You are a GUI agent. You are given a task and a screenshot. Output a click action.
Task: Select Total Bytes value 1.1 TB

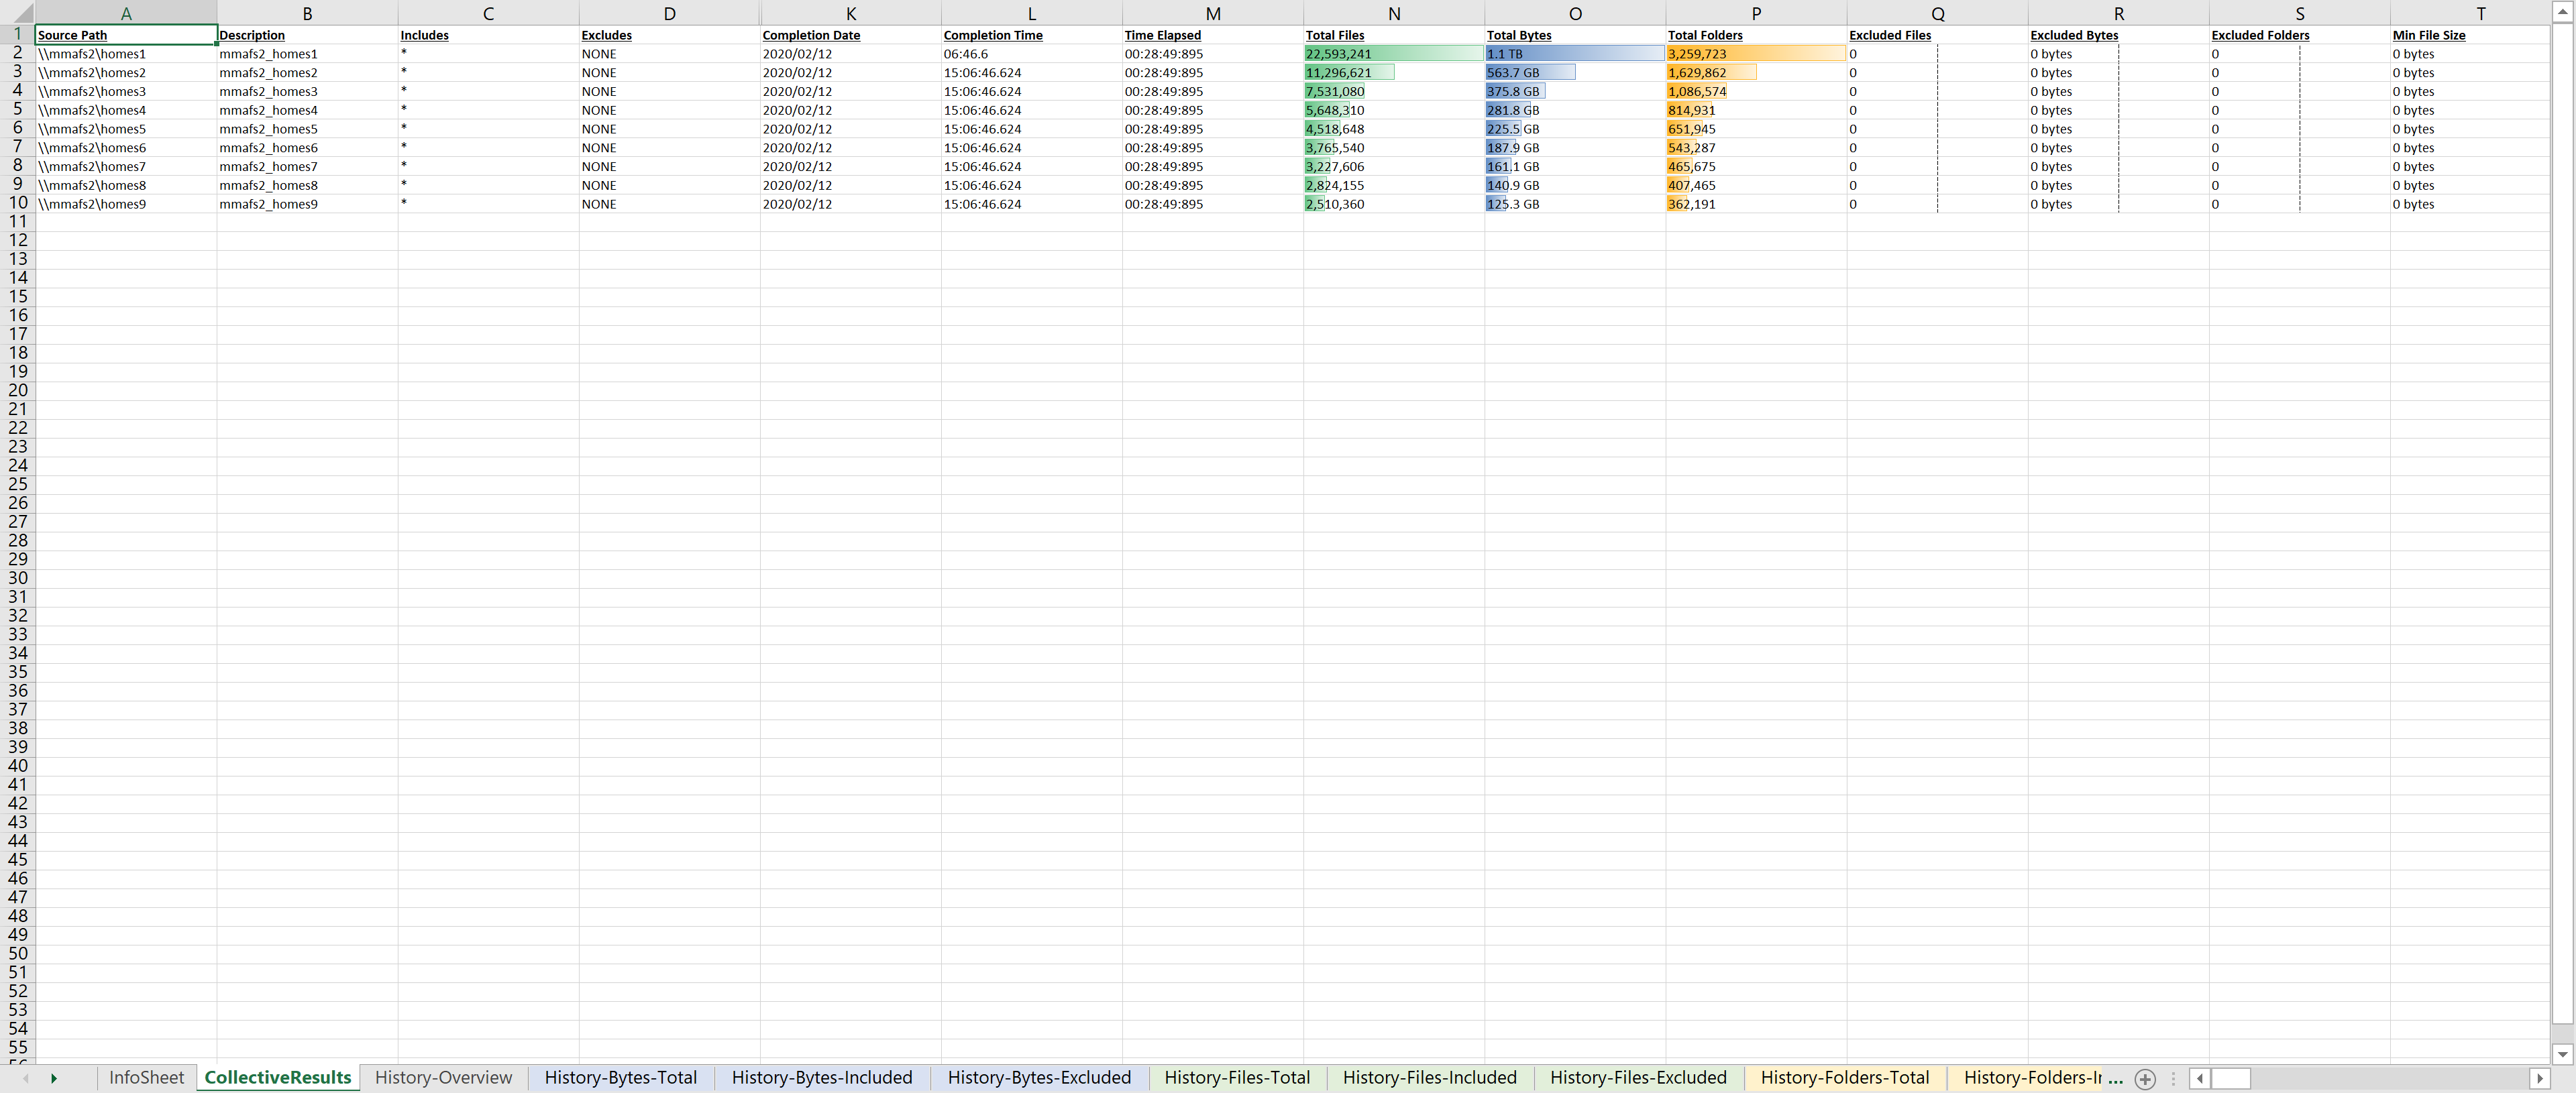tap(1575, 54)
